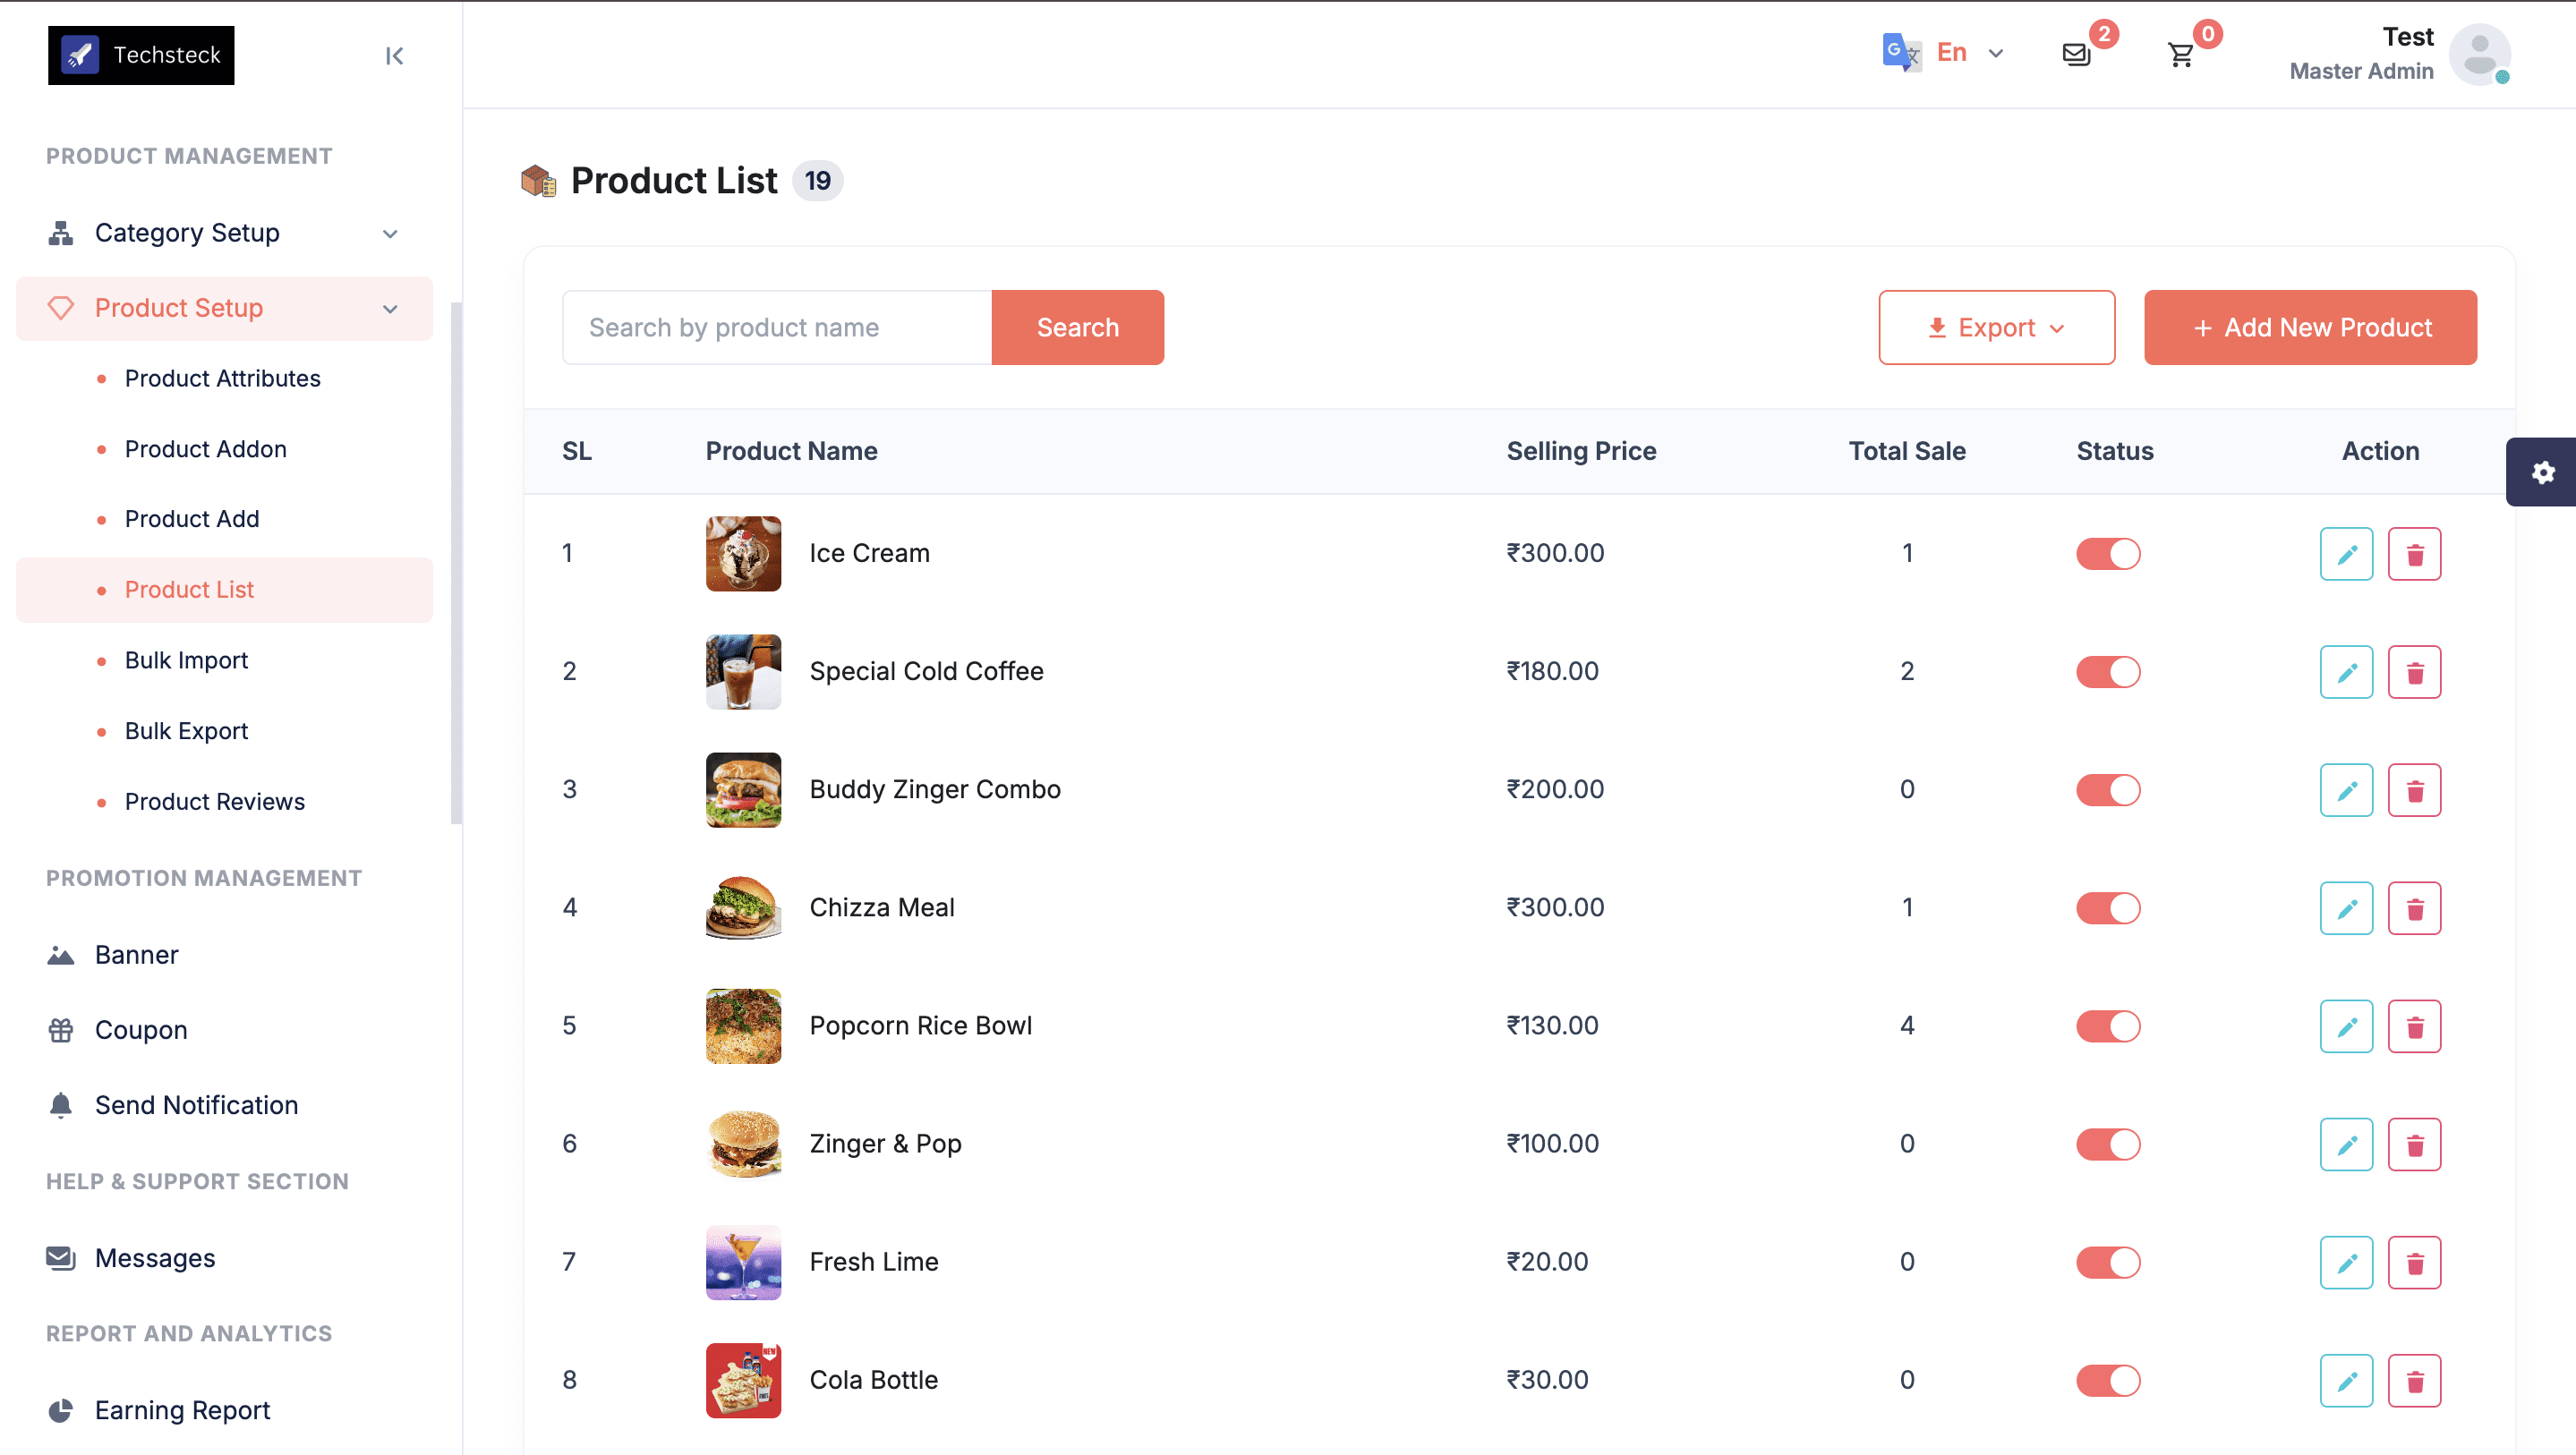Open the settings gear side tab
Viewport: 2576px width, 1455px height.
pos(2542,472)
